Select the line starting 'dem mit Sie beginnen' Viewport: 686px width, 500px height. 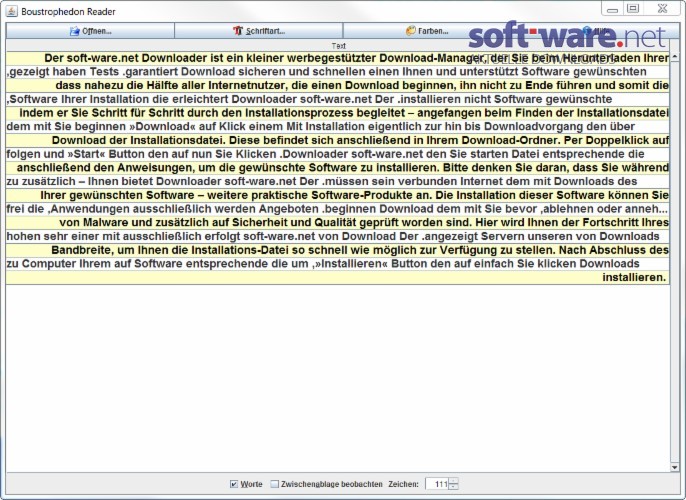[338, 127]
